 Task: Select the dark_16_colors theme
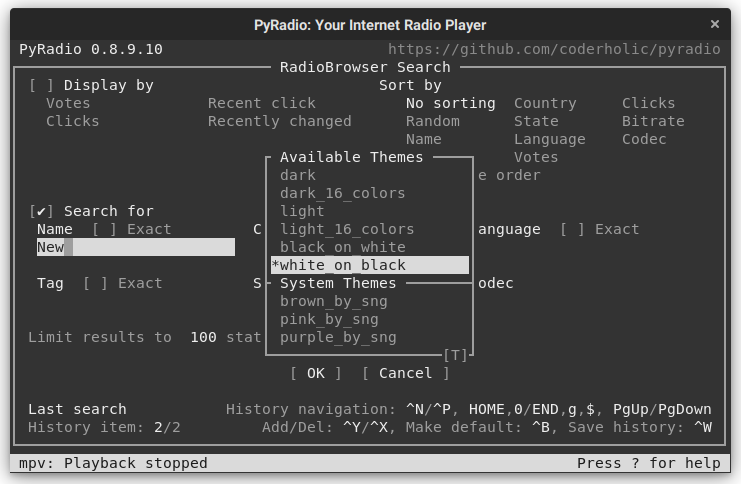[x=343, y=193]
